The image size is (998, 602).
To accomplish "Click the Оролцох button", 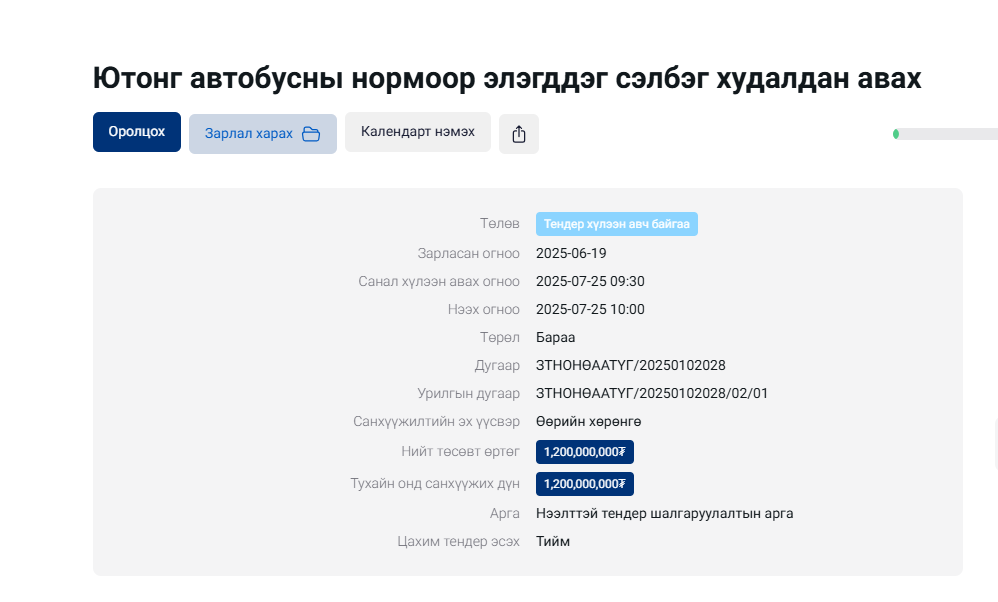I will tap(137, 132).
